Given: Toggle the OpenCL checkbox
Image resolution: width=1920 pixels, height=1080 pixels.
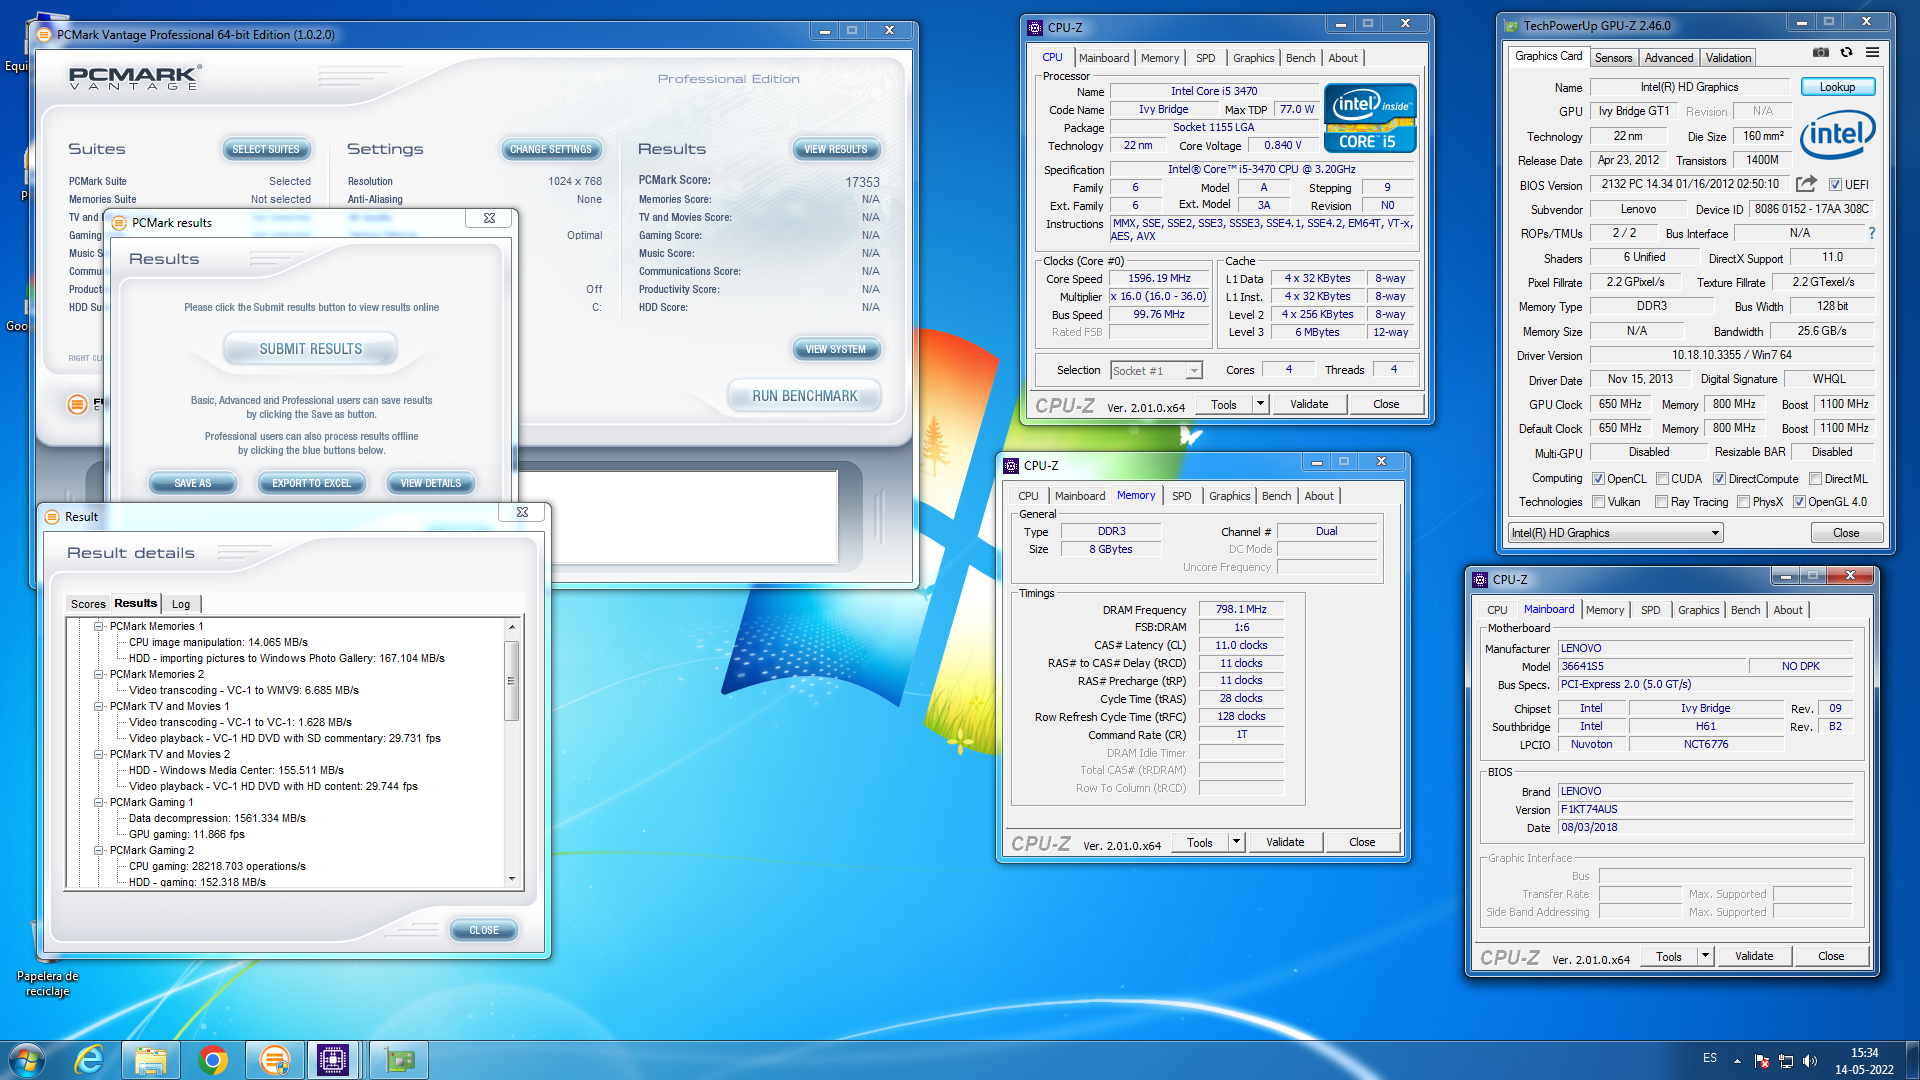Looking at the screenshot, I should [x=1598, y=479].
